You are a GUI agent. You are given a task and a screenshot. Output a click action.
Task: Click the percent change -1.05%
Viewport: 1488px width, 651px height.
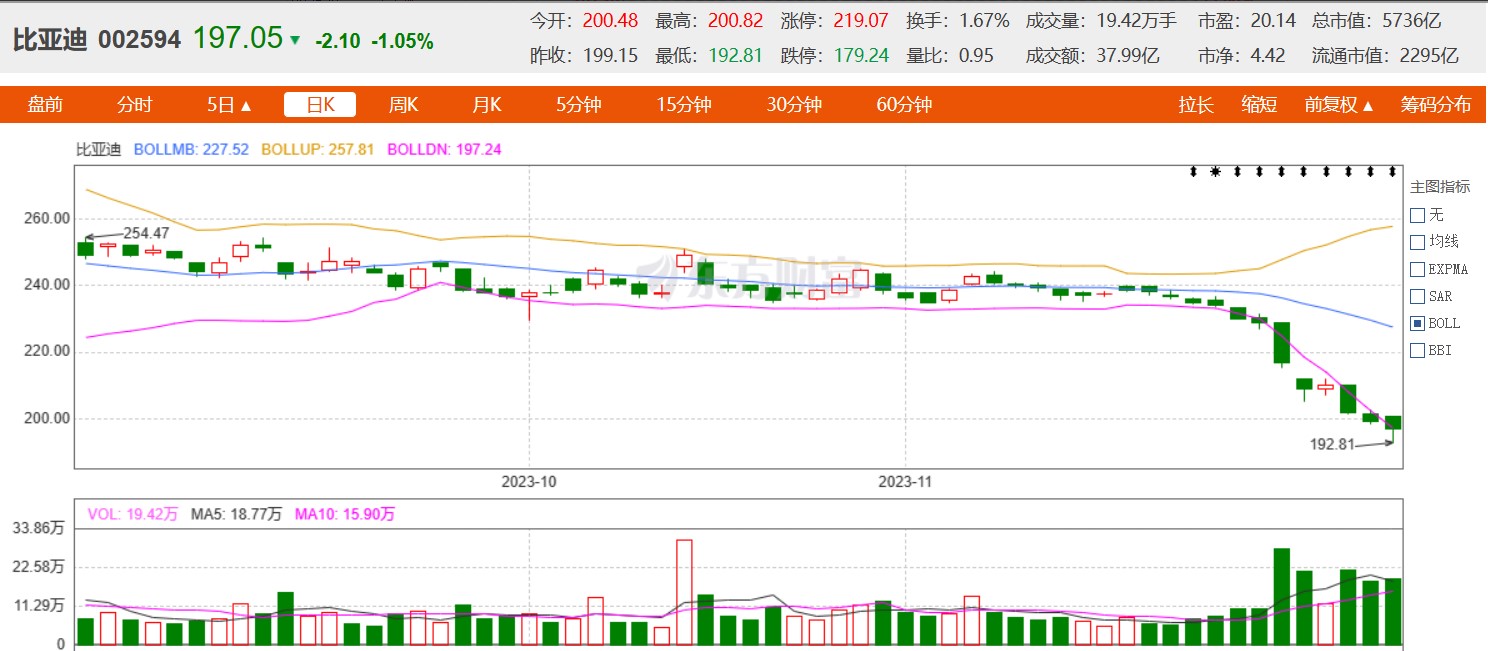[402, 41]
